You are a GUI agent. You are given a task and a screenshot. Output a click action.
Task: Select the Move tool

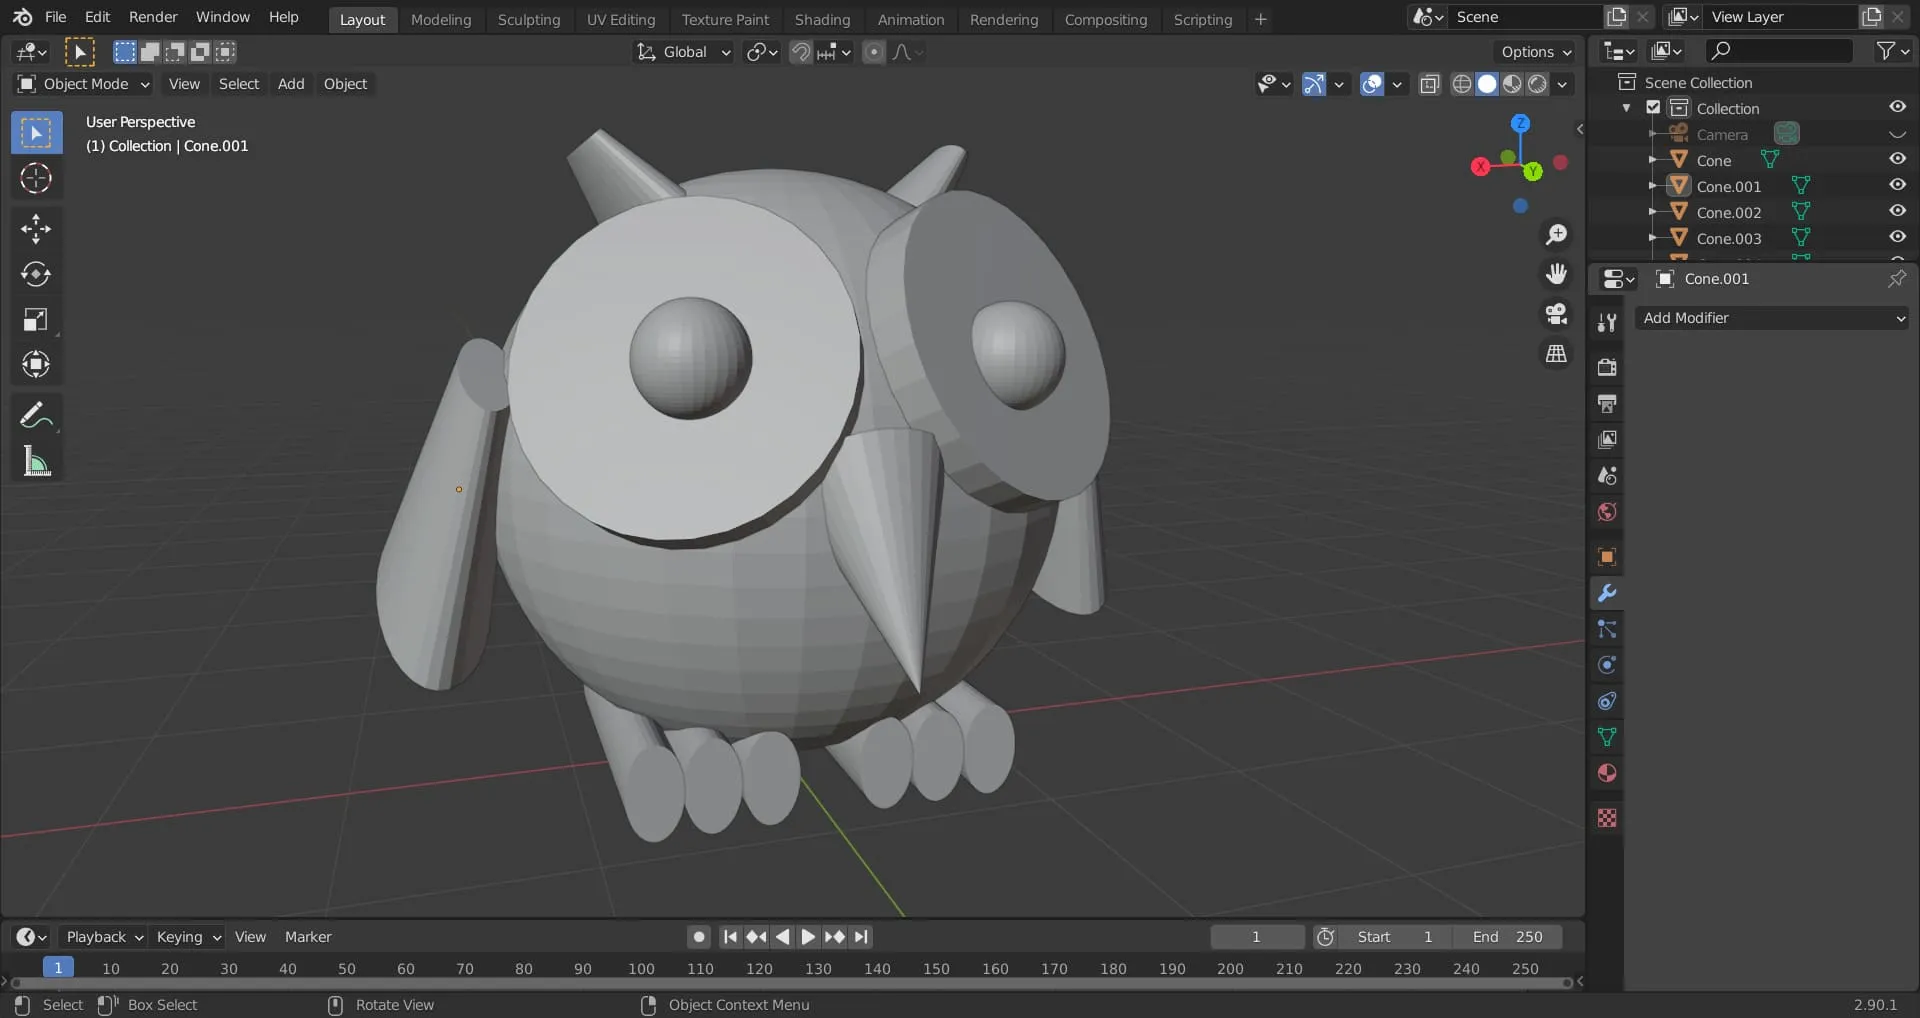coord(36,229)
